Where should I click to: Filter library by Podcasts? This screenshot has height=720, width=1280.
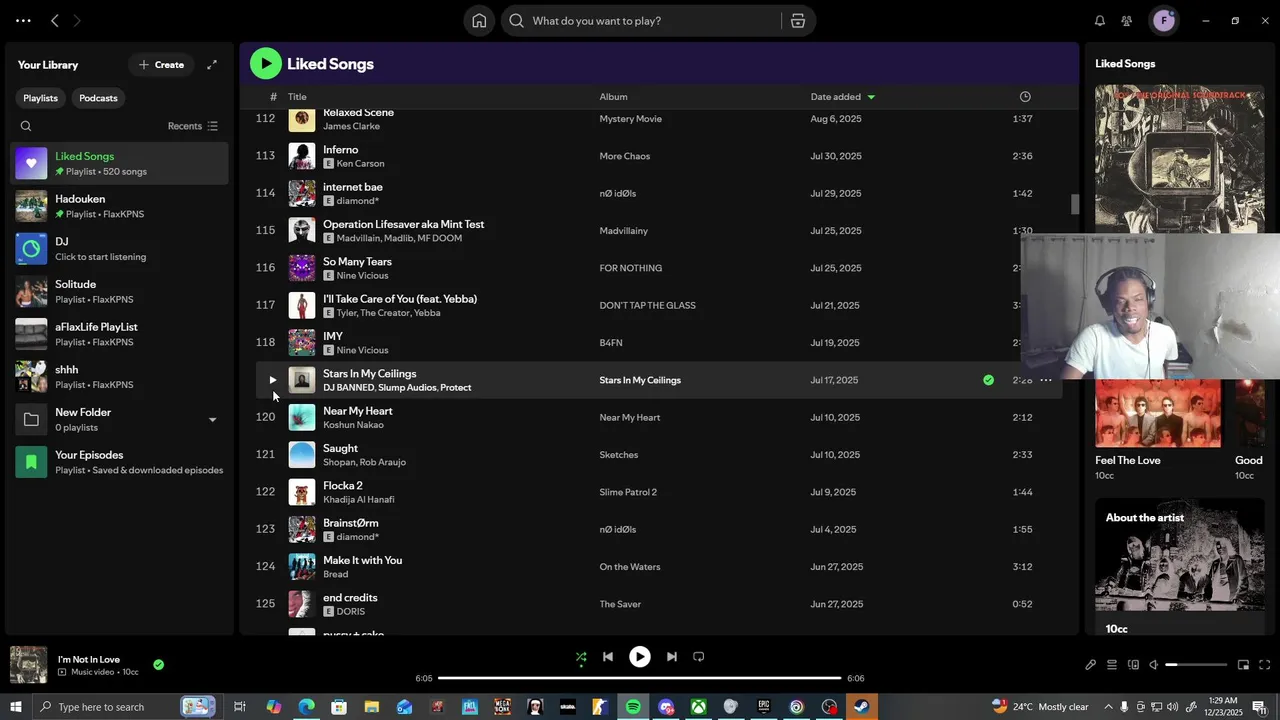click(98, 98)
